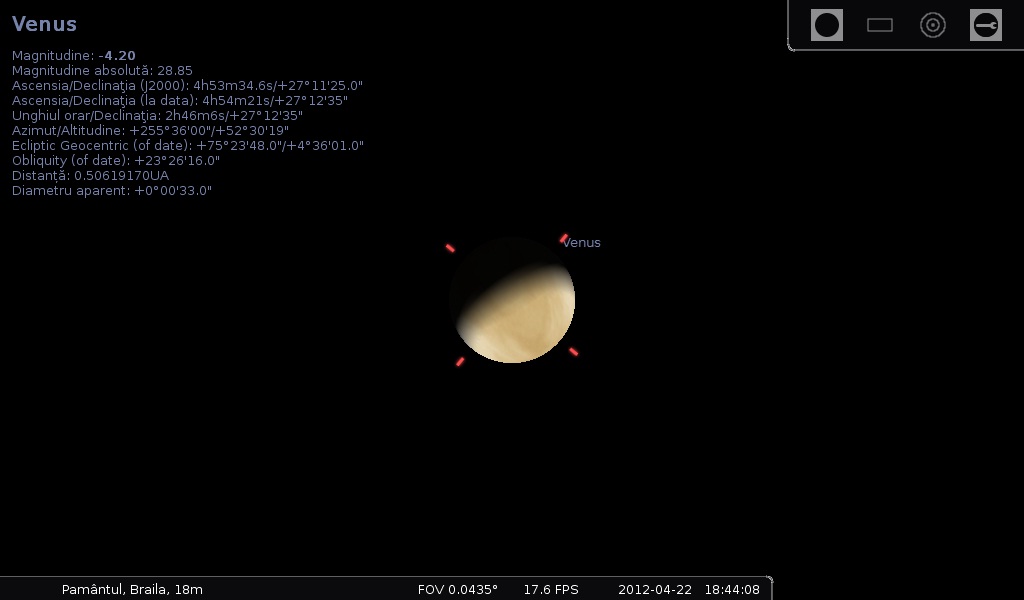This screenshot has width=1024, height=600.
Task: Click the date 2012-04-22 in status bar
Action: click(x=654, y=589)
